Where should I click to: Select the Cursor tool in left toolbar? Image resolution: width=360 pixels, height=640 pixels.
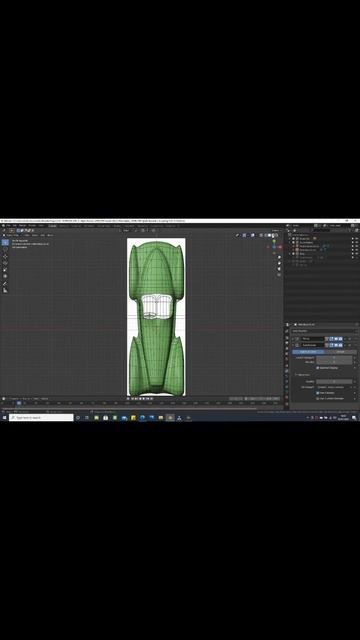pos(5,250)
